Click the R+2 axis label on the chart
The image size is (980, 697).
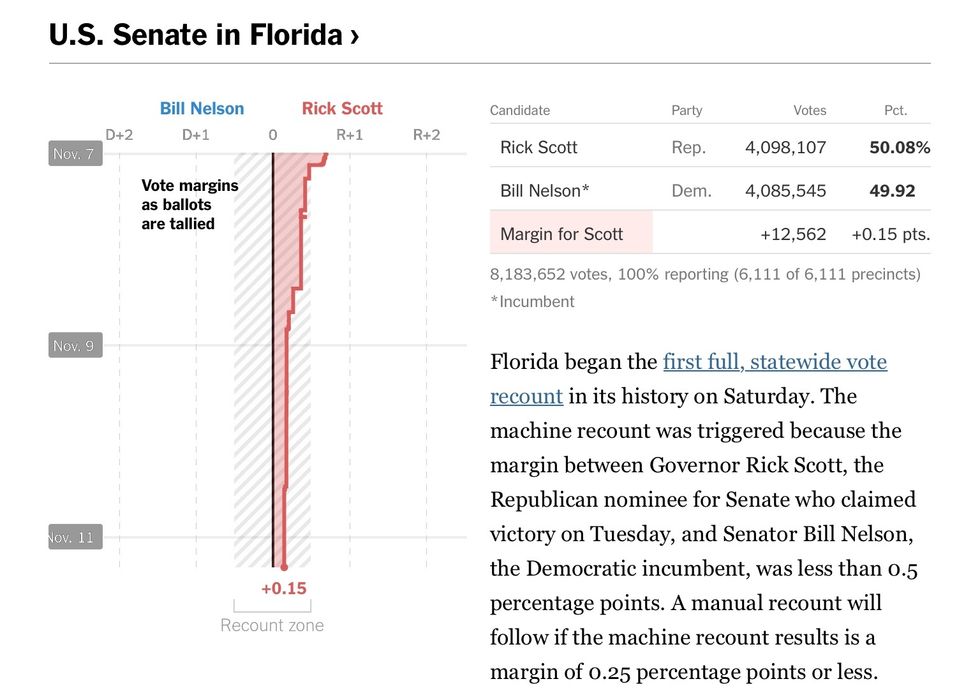(x=426, y=134)
